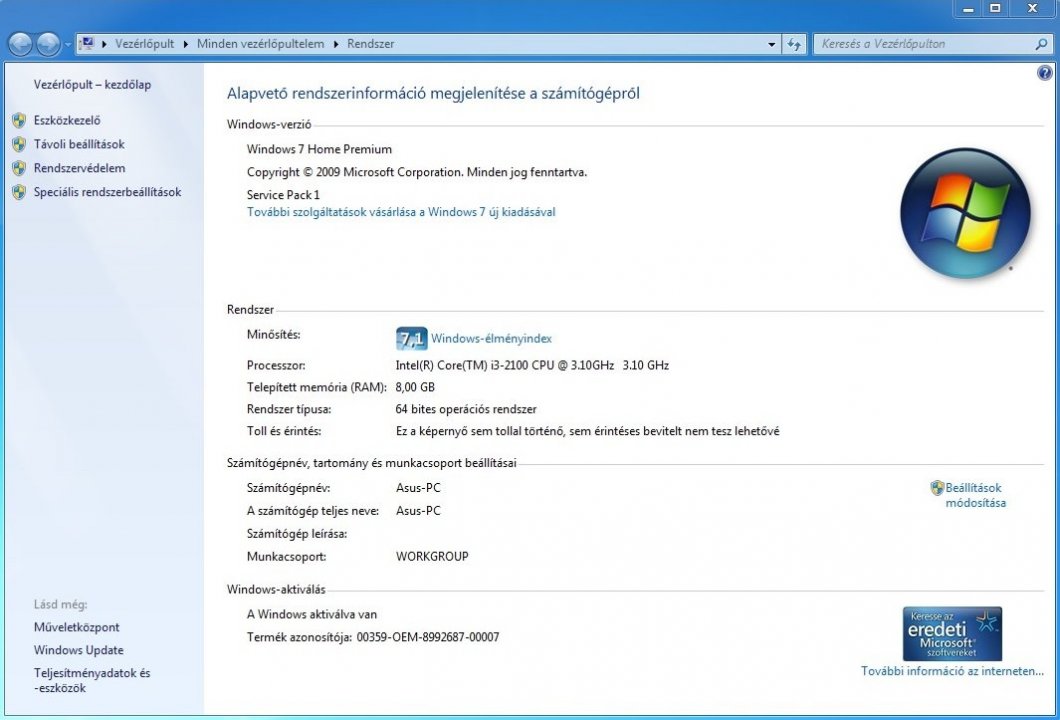Open Távoli beállítások link
The width and height of the screenshot is (1060, 720).
pyautogui.click(x=79, y=144)
